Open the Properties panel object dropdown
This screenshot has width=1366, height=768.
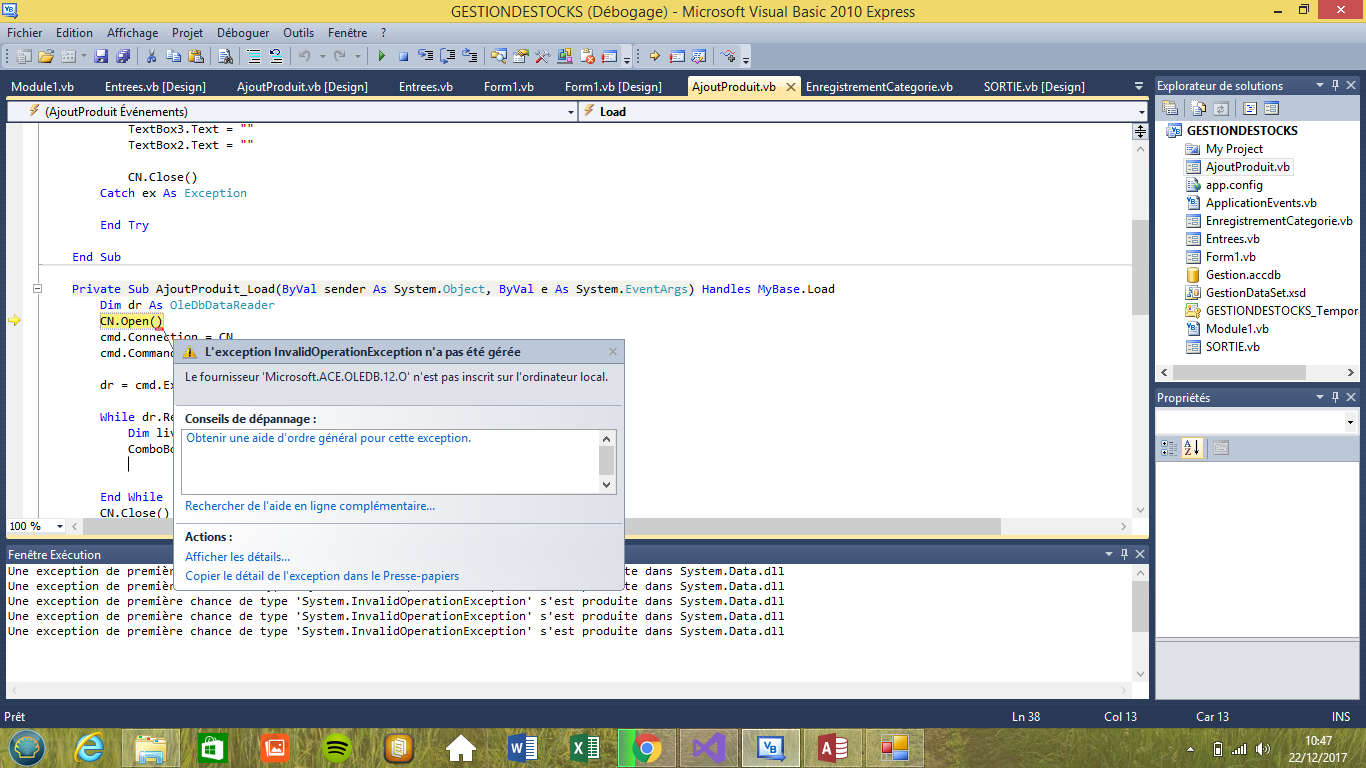pyautogui.click(x=1351, y=423)
